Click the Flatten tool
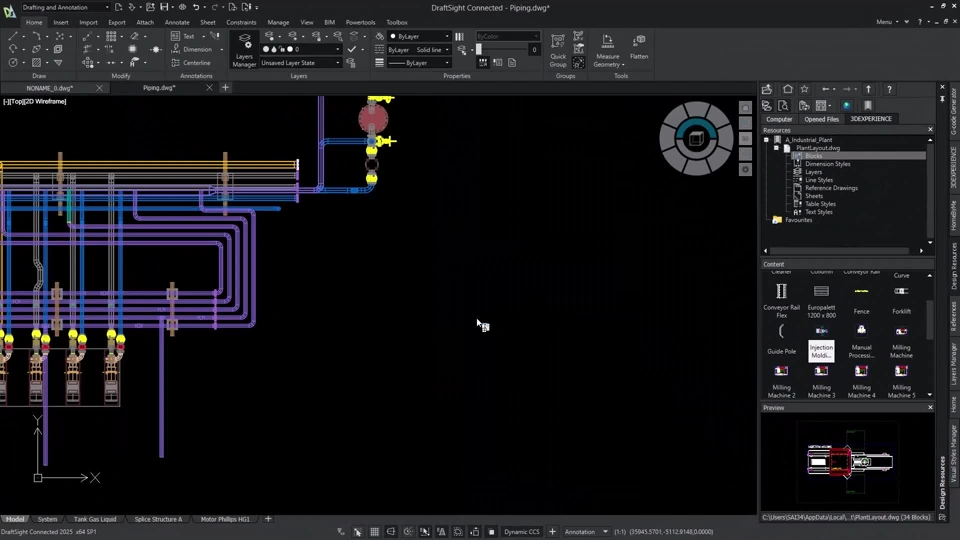Image resolution: width=960 pixels, height=540 pixels. pos(639,47)
